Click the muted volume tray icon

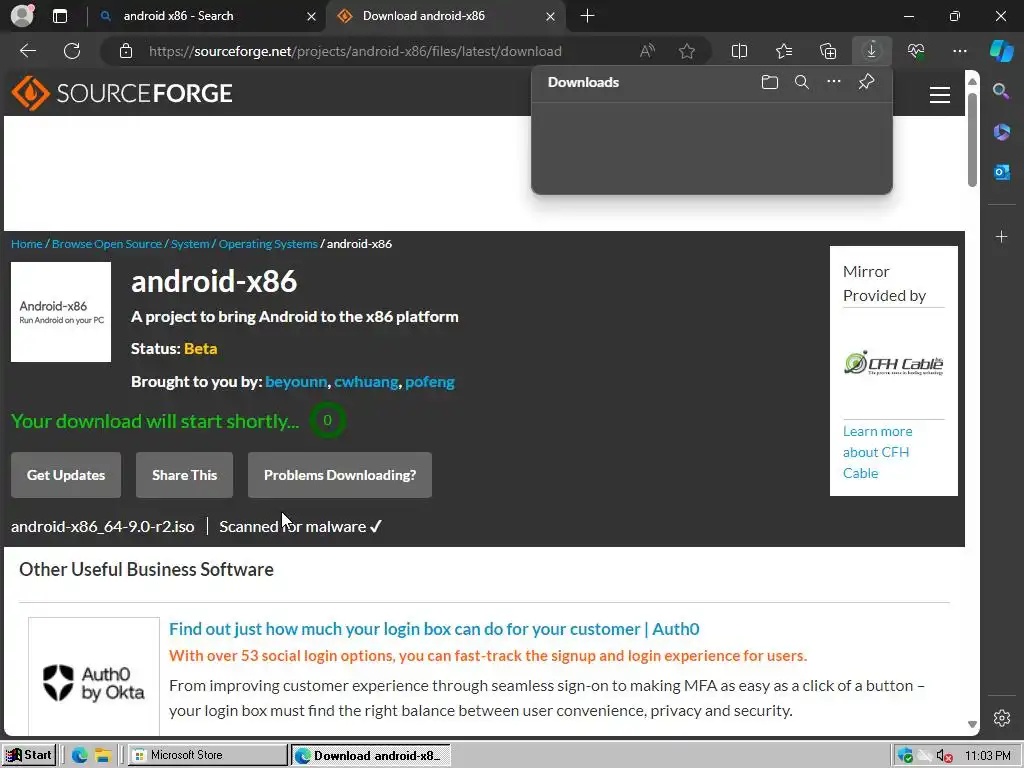[943, 756]
